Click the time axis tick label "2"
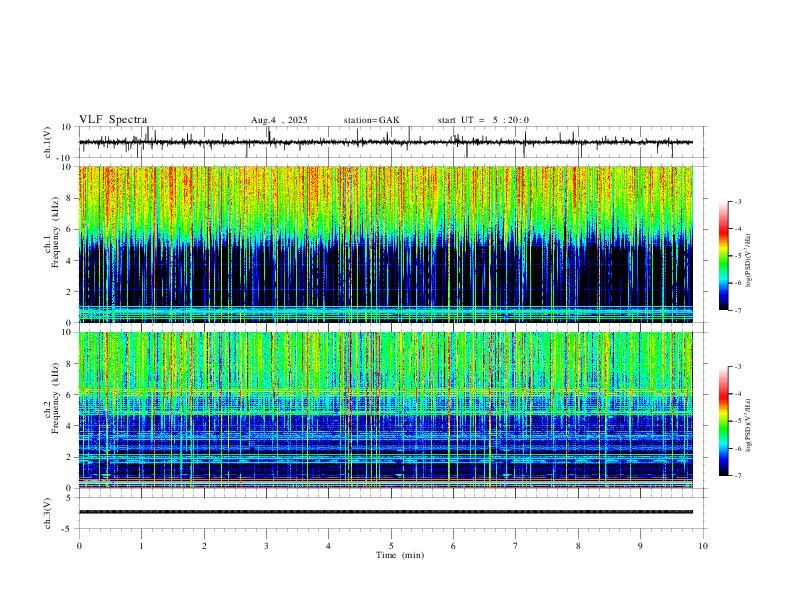Screen dimensions: 792x612 point(204,546)
